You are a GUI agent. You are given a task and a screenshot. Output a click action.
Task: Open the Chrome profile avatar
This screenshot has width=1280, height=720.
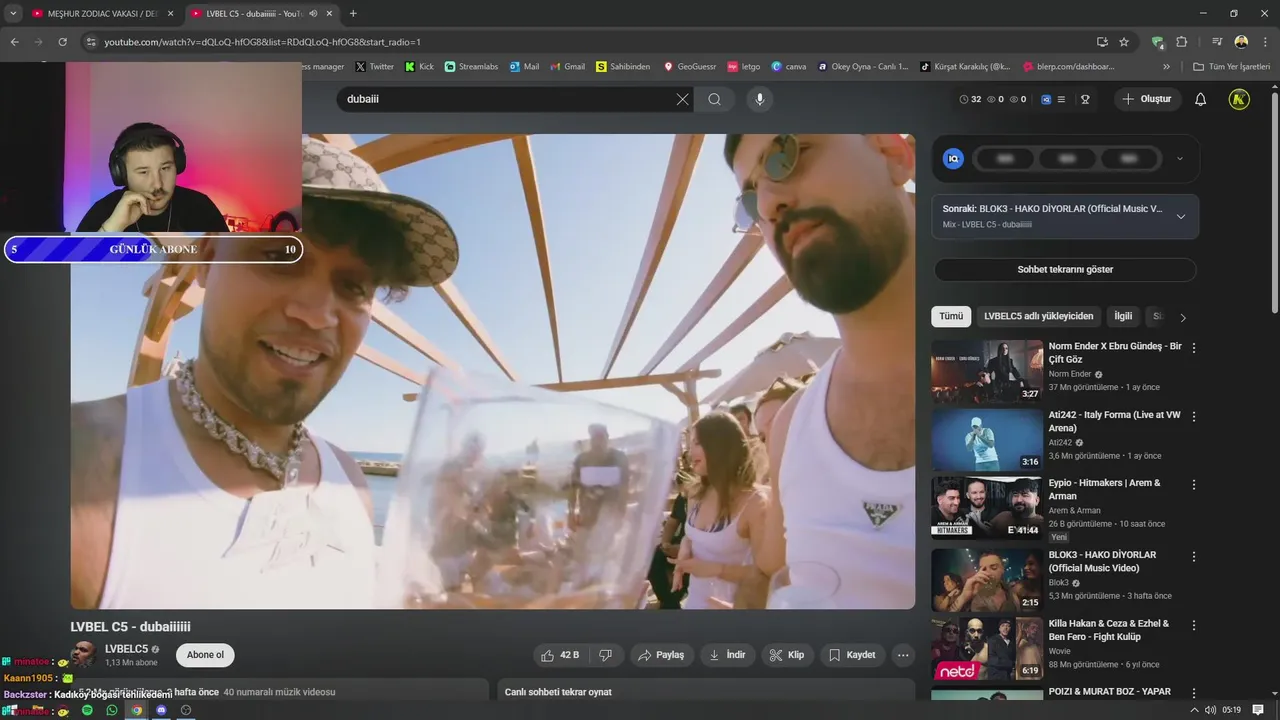click(x=1241, y=42)
